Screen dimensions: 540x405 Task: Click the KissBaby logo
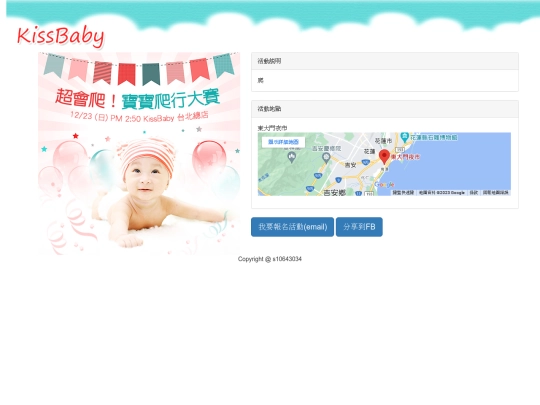pyautogui.click(x=61, y=37)
